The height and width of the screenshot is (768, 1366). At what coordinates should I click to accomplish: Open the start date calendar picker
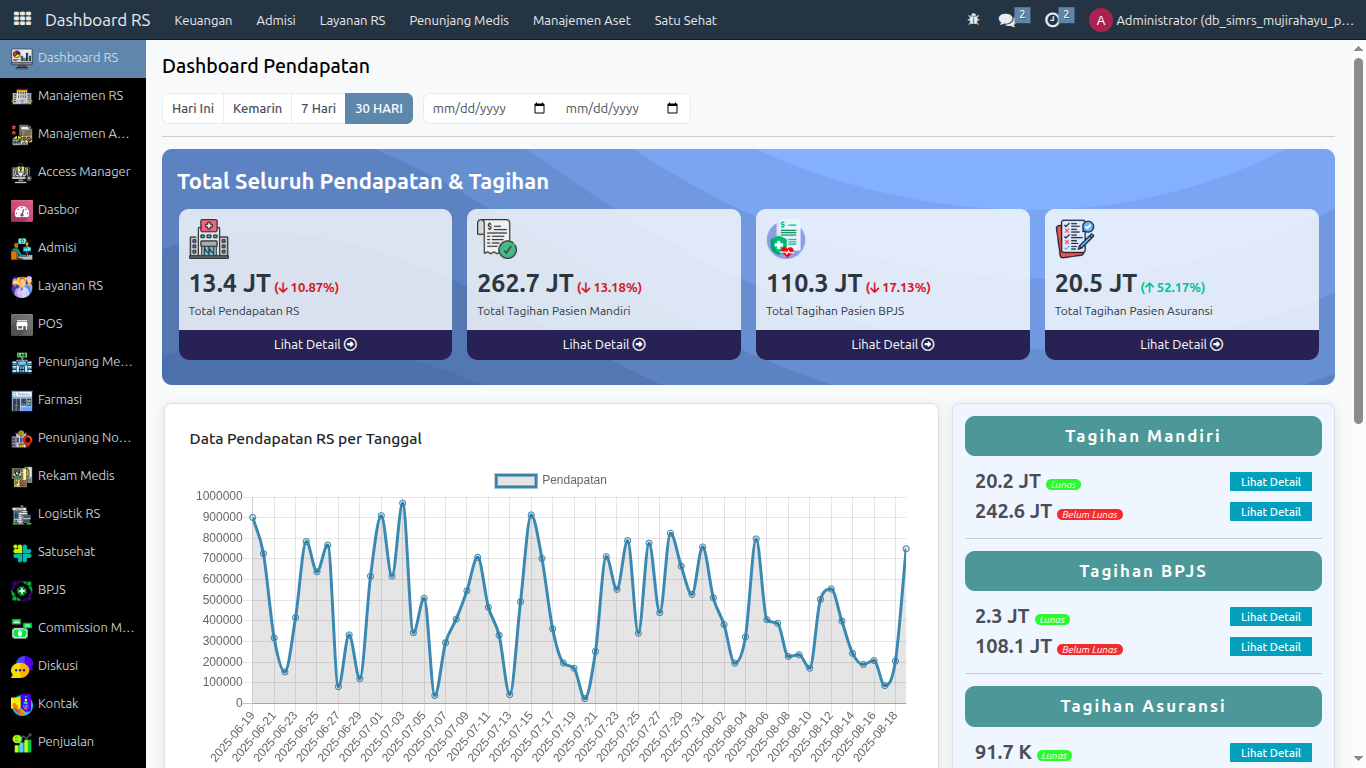[540, 109]
